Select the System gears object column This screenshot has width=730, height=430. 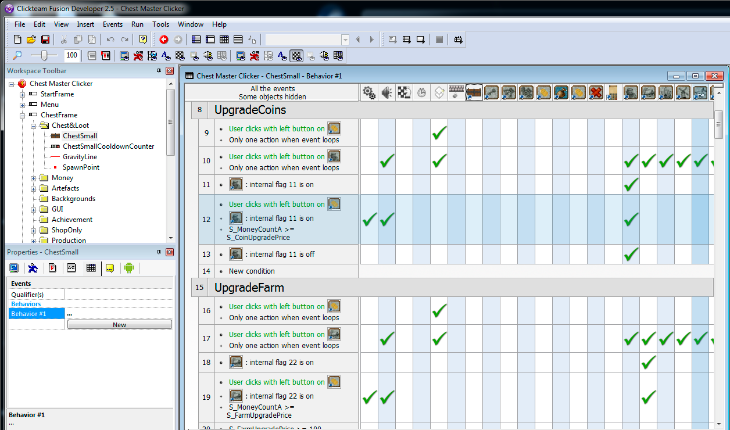click(369, 93)
